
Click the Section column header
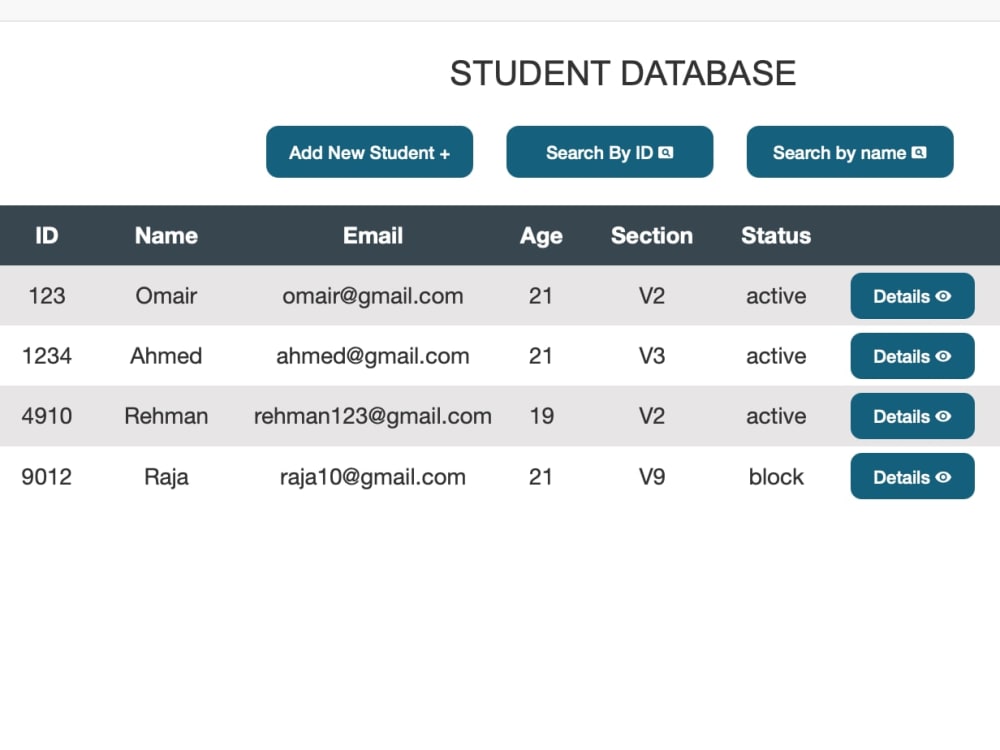(x=652, y=235)
